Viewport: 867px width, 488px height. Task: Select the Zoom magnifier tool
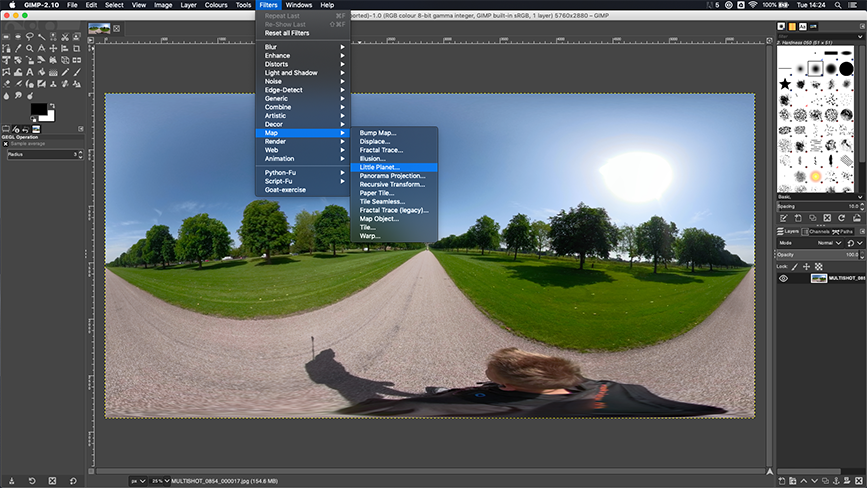(29, 49)
